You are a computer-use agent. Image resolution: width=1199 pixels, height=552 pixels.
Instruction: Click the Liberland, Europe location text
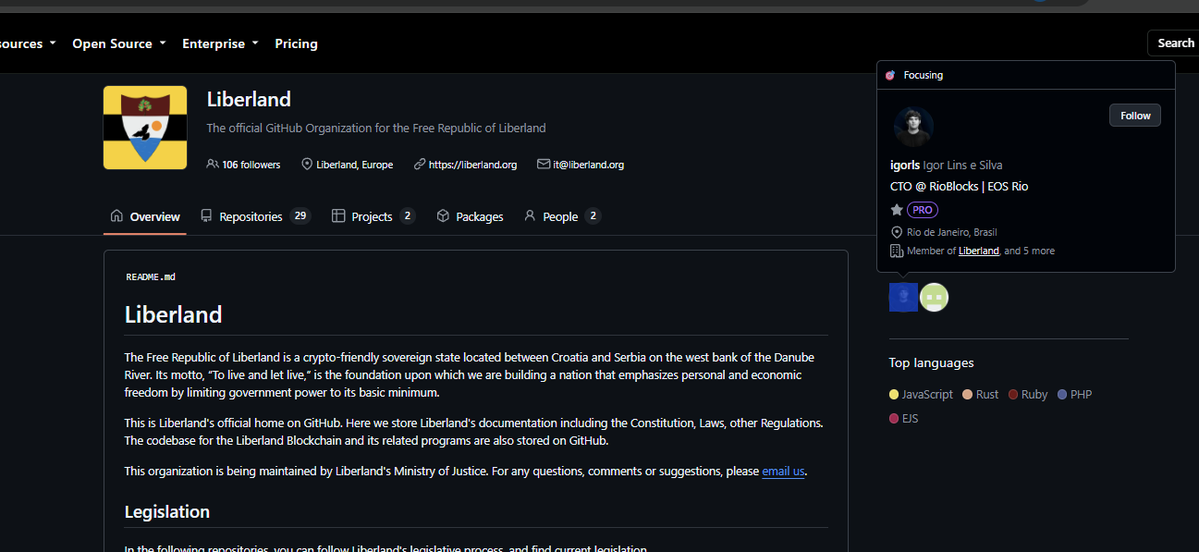point(355,164)
